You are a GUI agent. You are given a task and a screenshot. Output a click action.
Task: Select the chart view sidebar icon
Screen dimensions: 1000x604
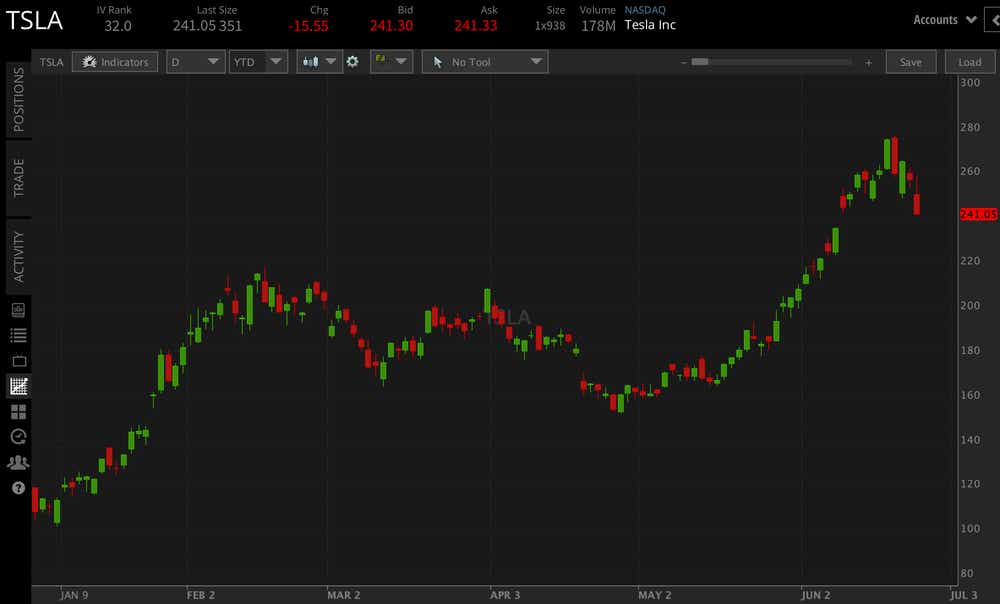[x=18, y=386]
